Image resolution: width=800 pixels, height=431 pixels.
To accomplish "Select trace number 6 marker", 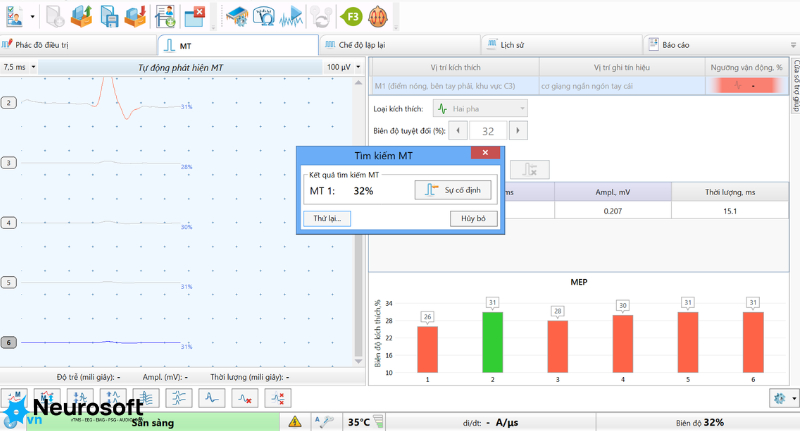I will click(x=9, y=342).
